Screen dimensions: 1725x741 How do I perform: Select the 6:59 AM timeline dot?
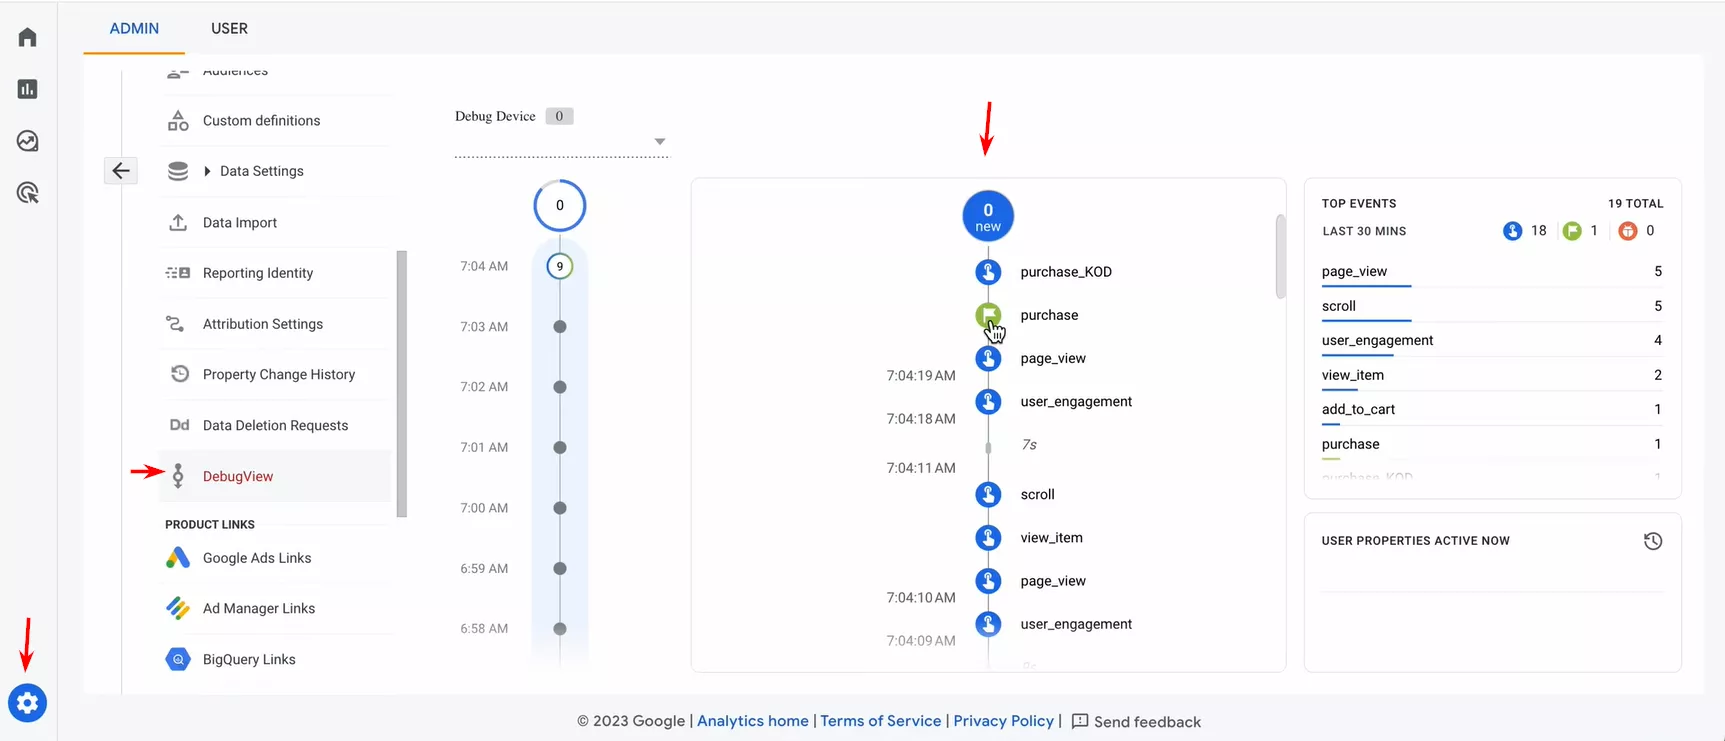click(x=560, y=569)
